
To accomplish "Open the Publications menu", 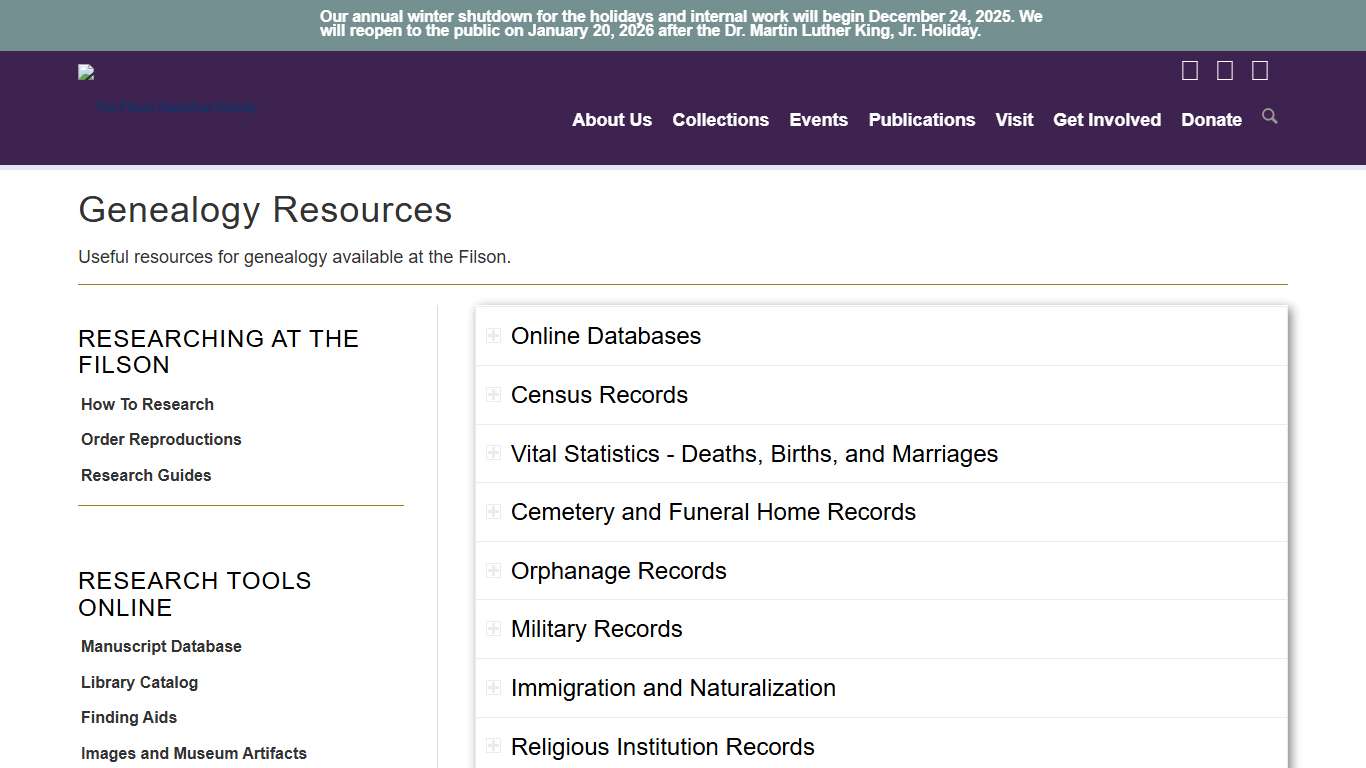I will coord(921,120).
